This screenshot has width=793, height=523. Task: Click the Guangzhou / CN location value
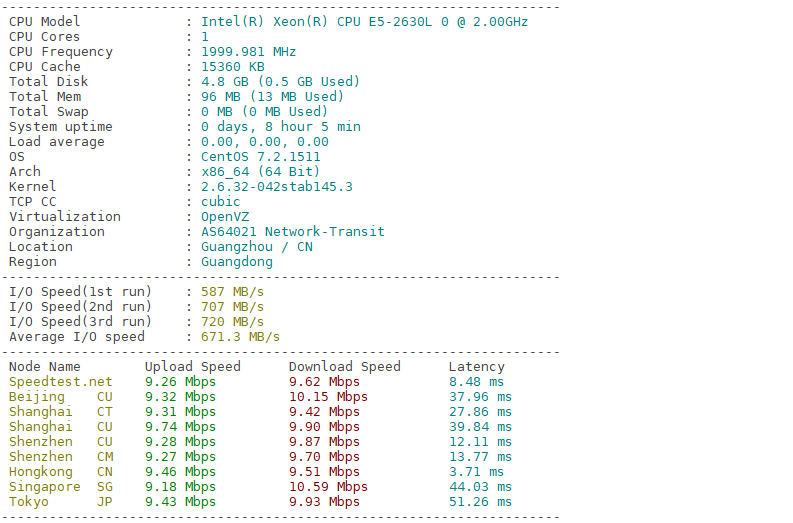pyautogui.click(x=257, y=247)
